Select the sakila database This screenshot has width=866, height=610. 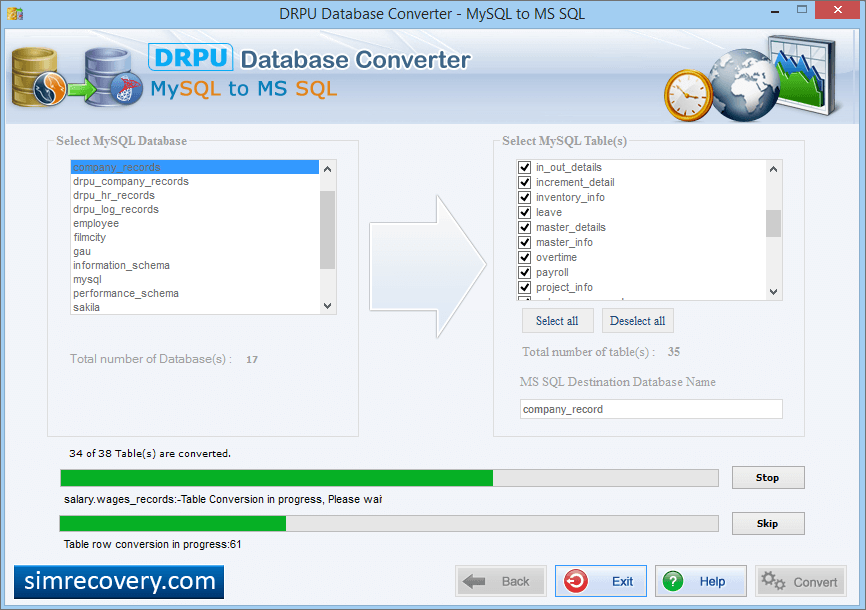pyautogui.click(x=195, y=307)
